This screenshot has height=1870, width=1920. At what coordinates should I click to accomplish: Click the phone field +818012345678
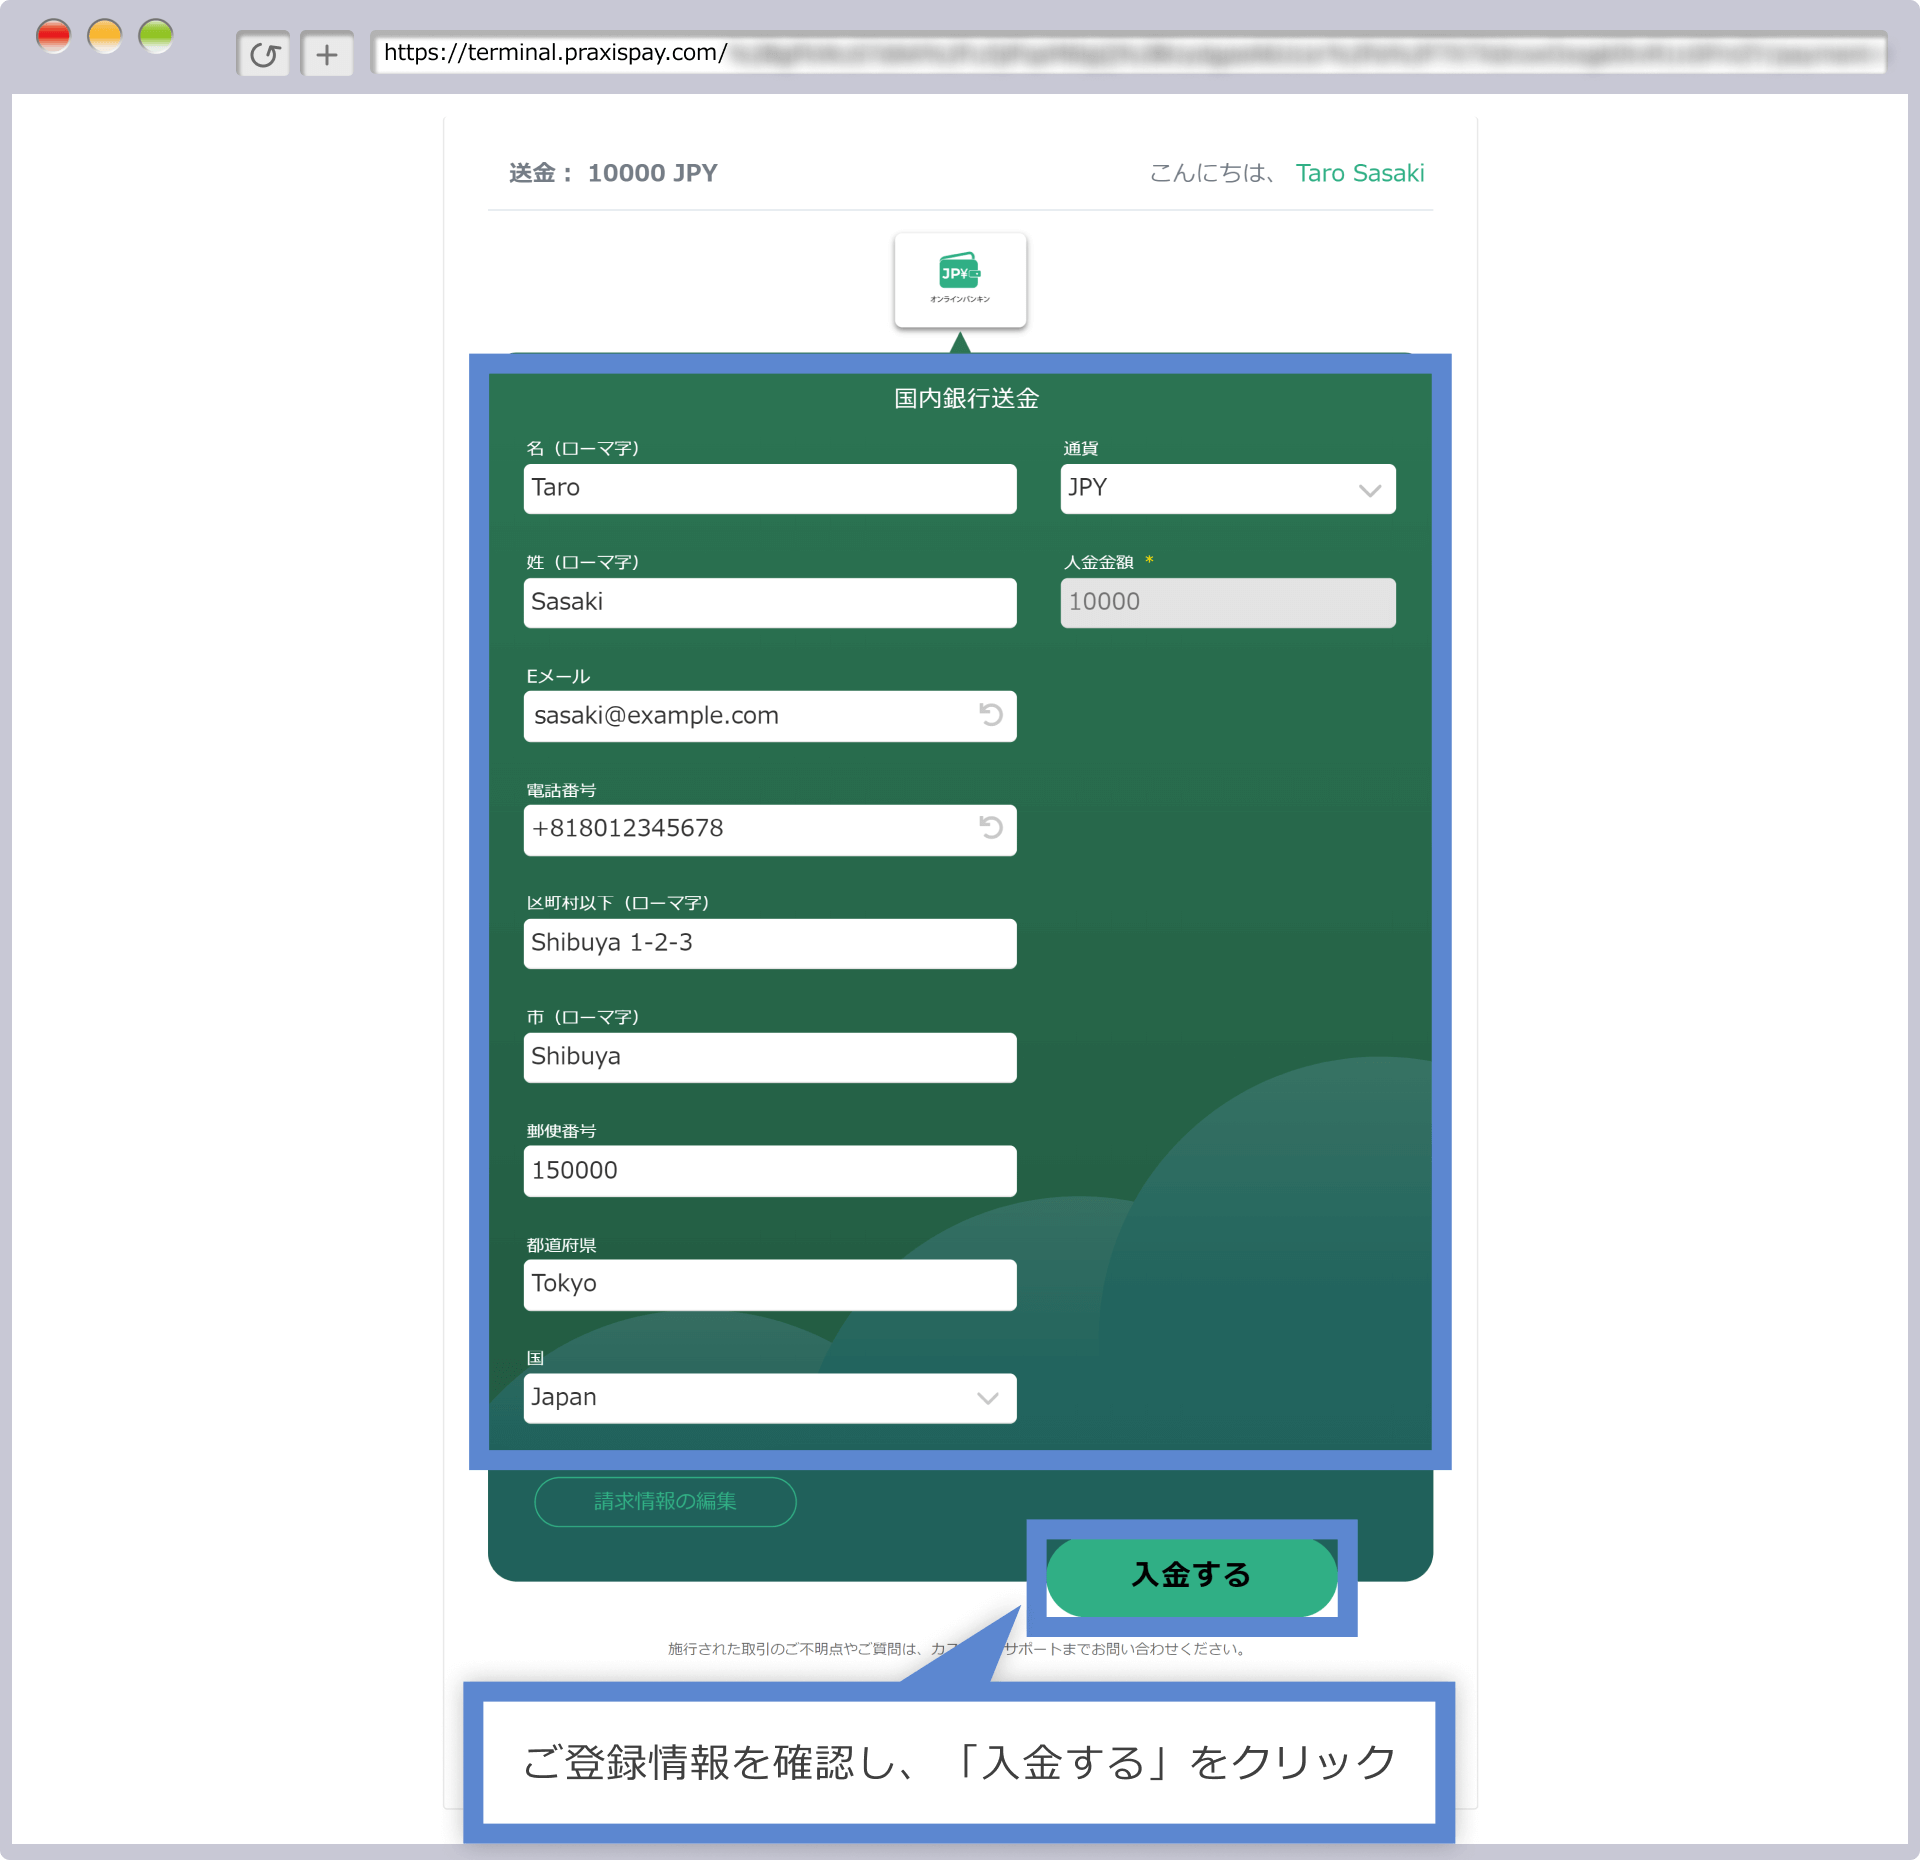770,829
